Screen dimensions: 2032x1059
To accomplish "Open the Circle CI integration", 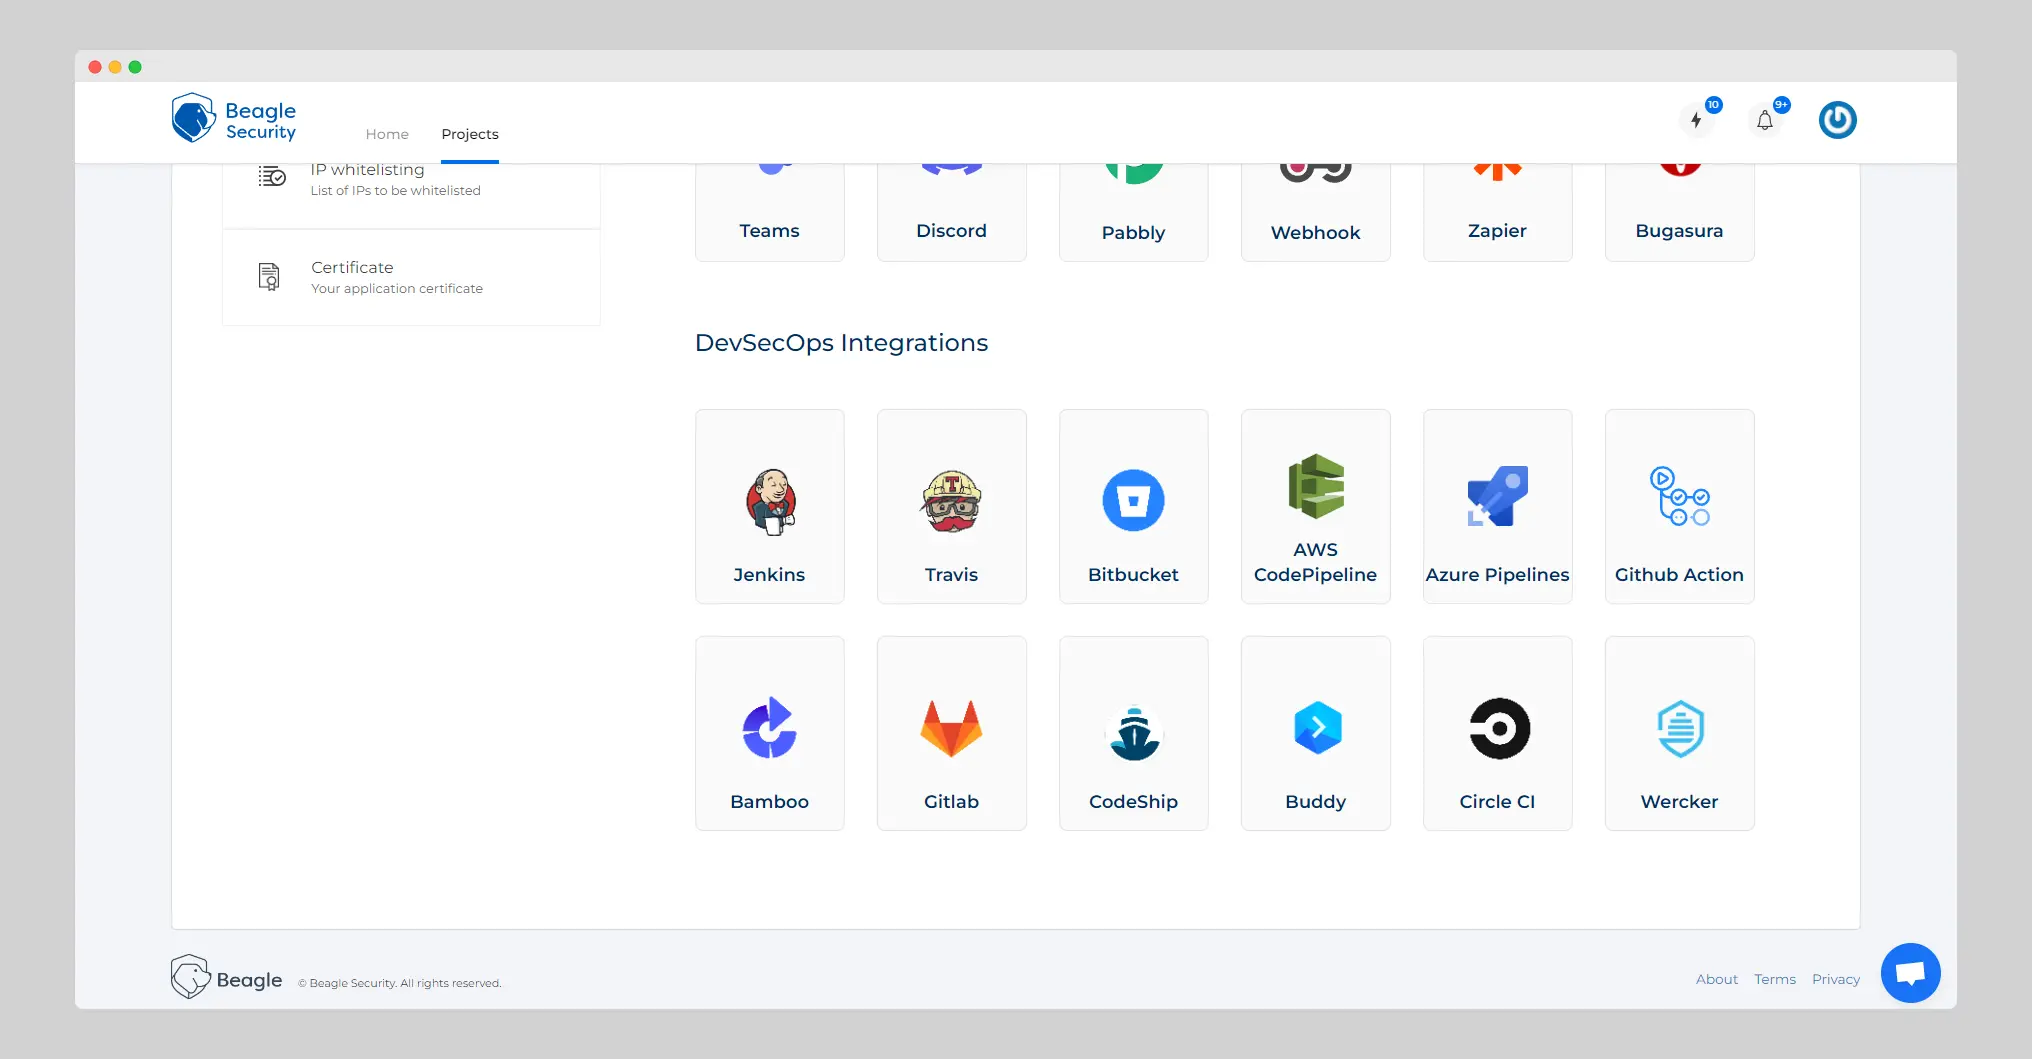I will (x=1497, y=733).
